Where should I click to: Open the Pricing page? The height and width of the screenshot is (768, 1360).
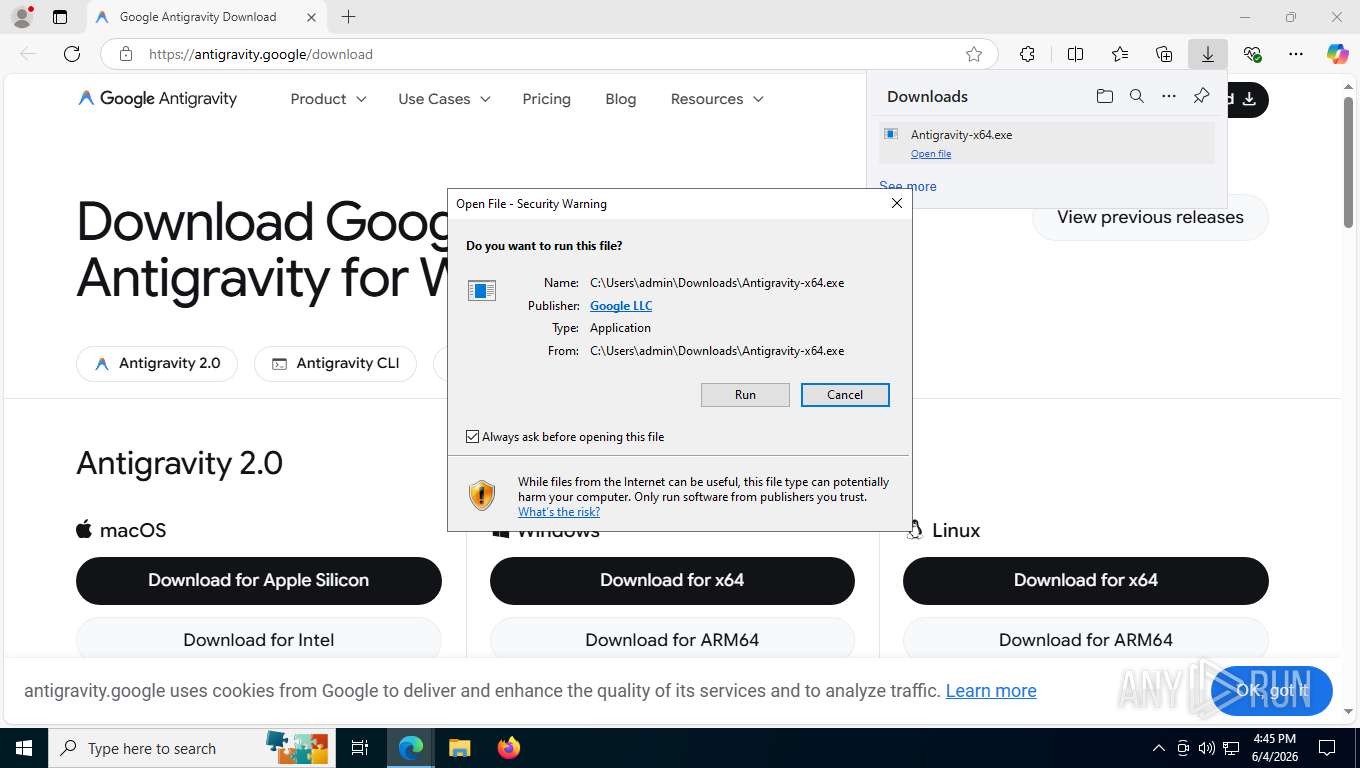tap(546, 99)
